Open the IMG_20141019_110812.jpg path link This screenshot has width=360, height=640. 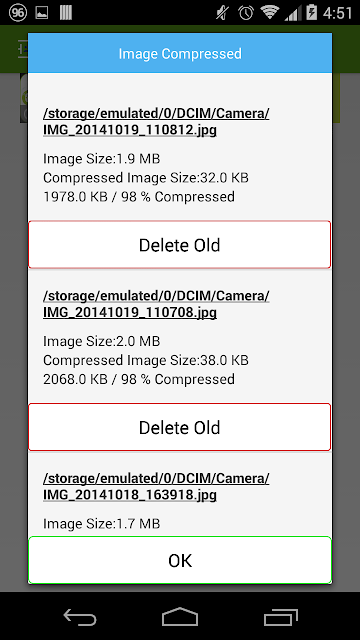tap(156, 122)
